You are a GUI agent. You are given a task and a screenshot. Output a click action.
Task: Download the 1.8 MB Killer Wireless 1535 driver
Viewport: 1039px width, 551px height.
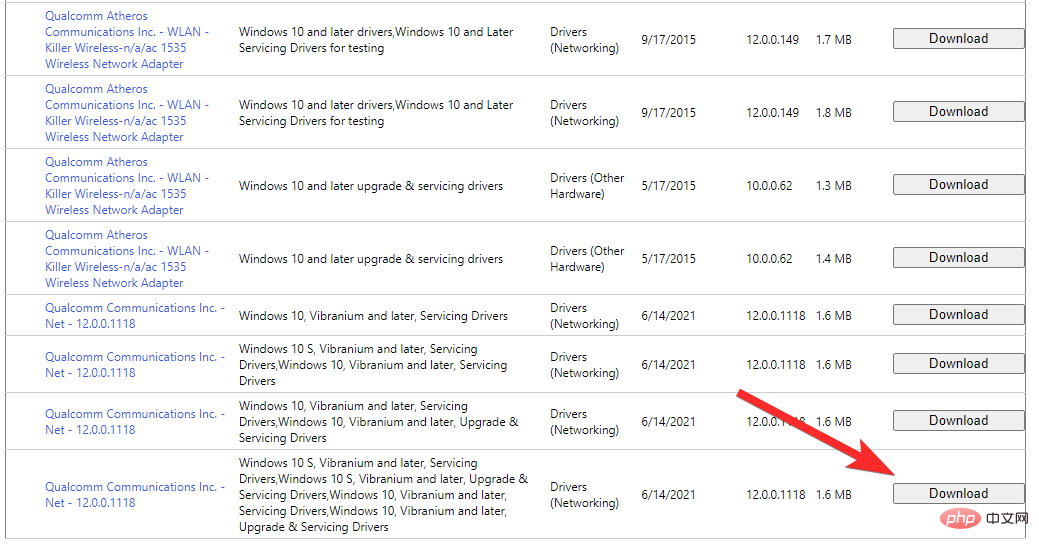point(958,111)
